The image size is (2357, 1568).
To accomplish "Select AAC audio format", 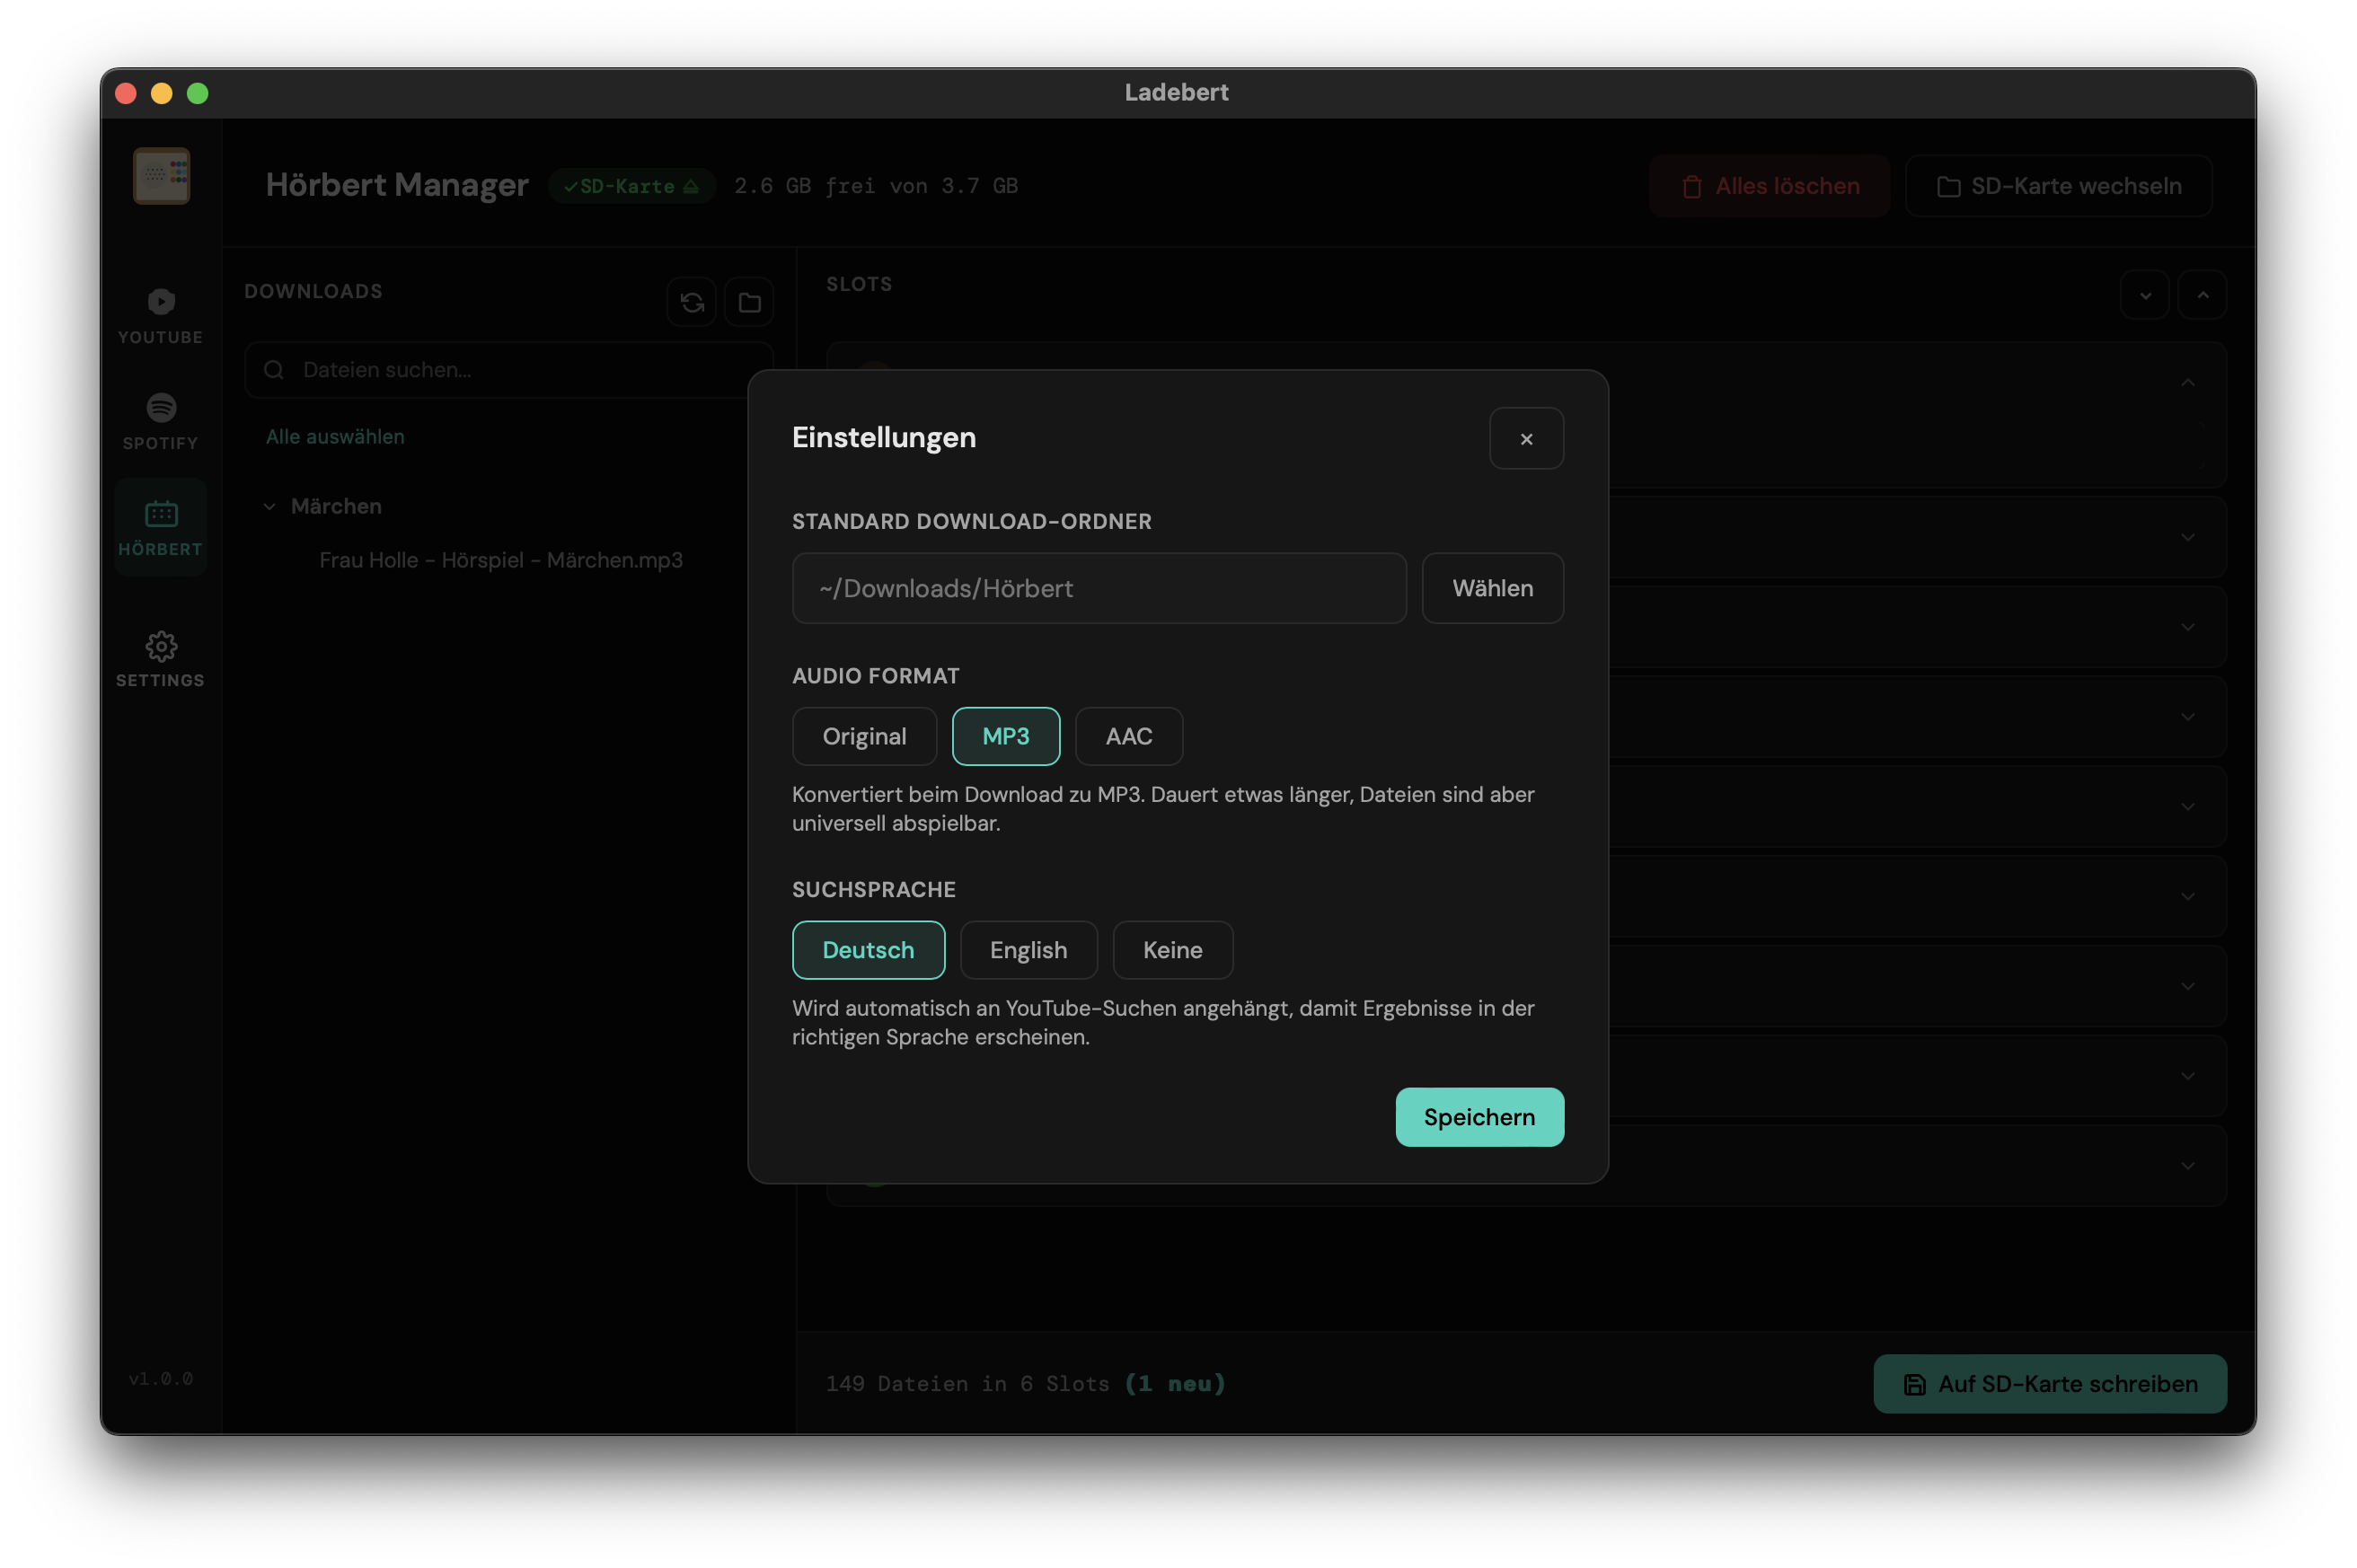I will tap(1128, 736).
